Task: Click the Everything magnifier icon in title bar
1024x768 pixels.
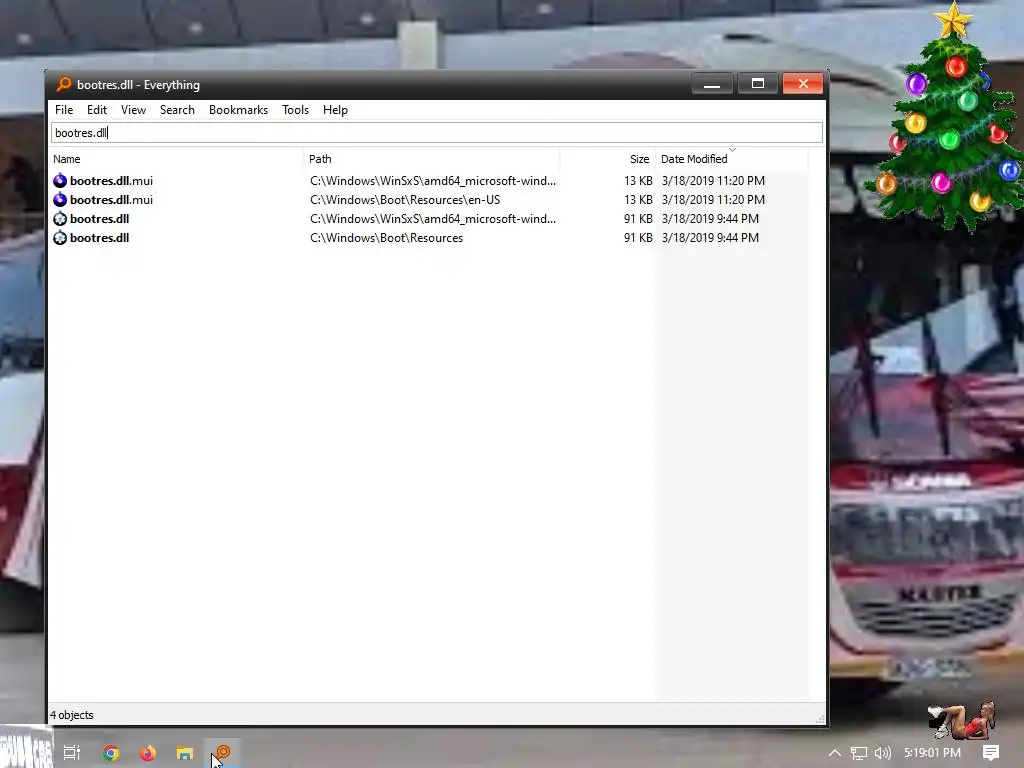Action: [63, 84]
